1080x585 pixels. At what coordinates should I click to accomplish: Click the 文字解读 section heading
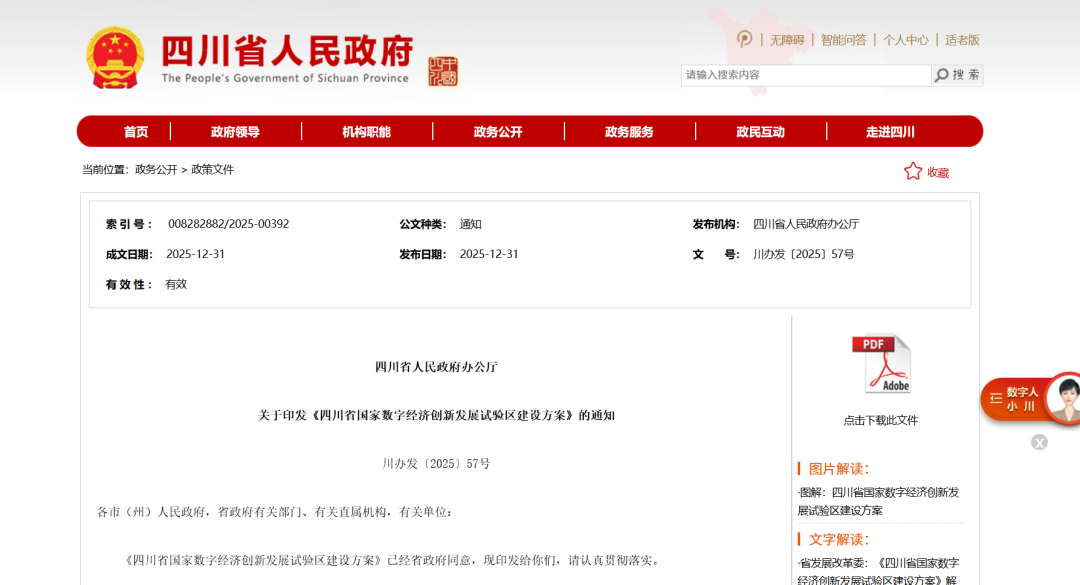click(x=839, y=540)
